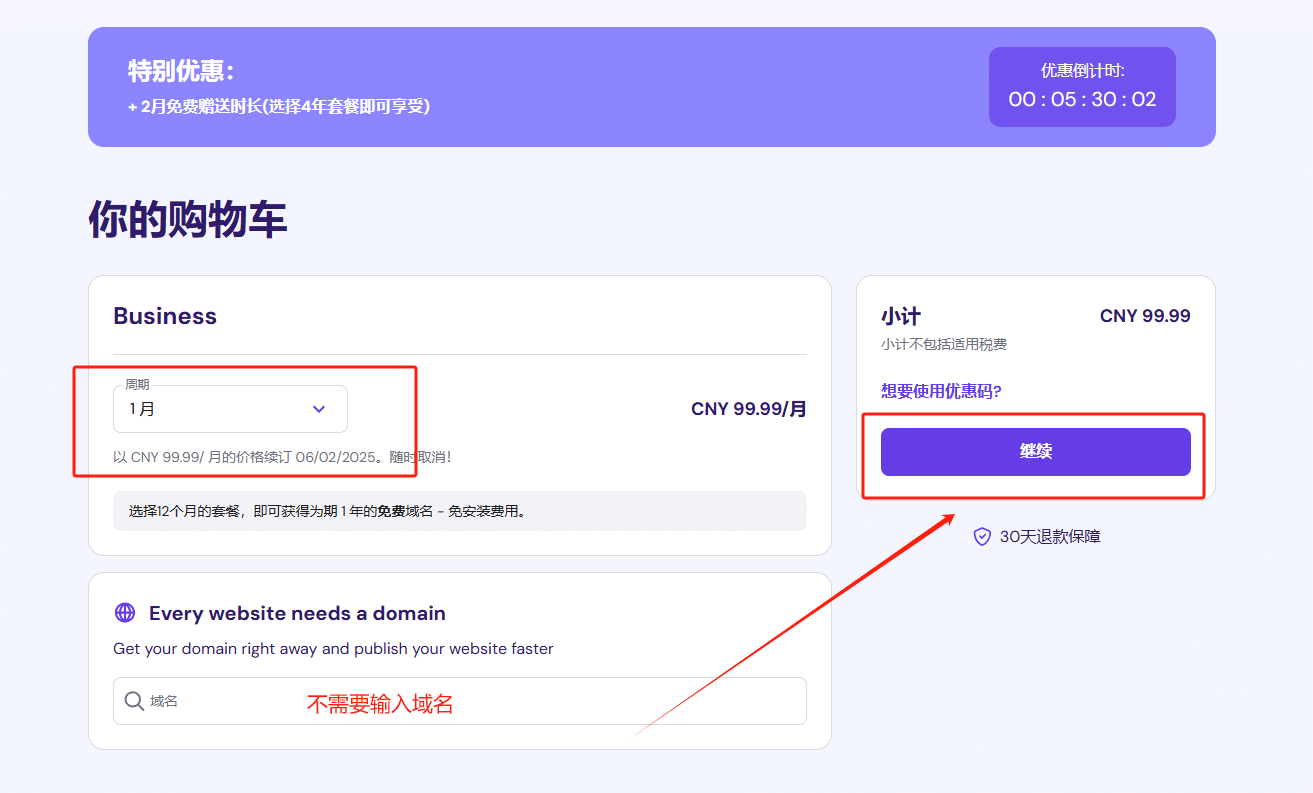This screenshot has width=1313, height=793.
Task: Click the 小计 CNY 99.99 amount
Action: tap(1145, 316)
